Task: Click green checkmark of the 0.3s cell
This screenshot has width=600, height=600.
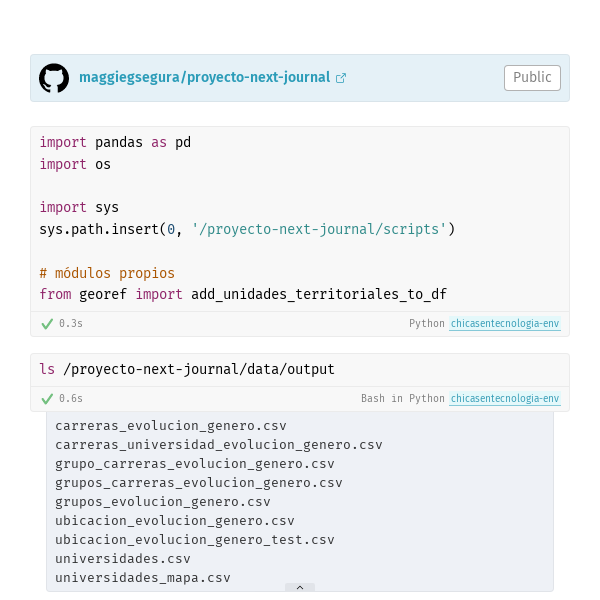Action: [x=47, y=324]
